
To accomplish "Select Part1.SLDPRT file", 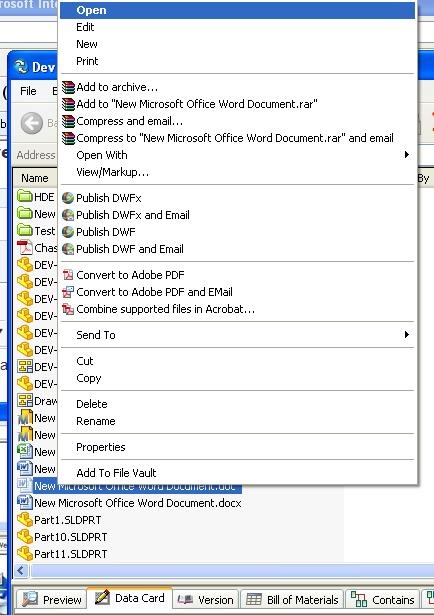I will (60, 520).
